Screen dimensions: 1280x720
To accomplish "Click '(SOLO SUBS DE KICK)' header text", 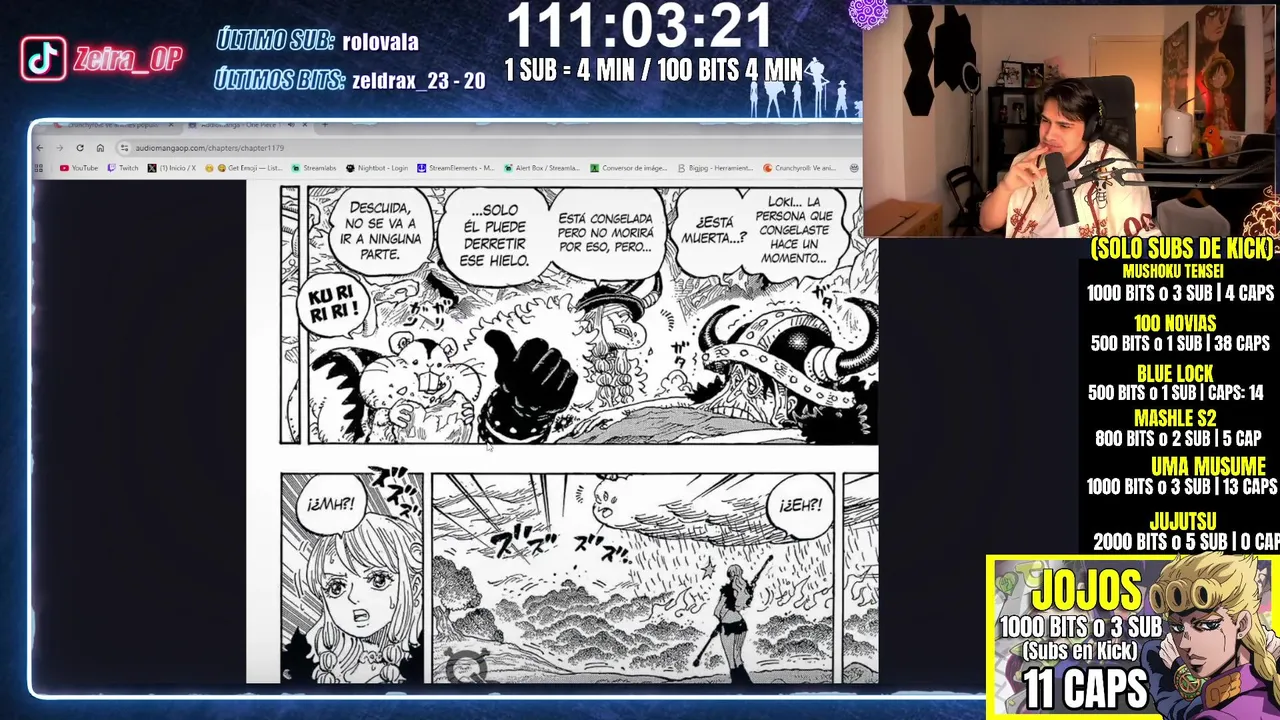I will coord(1182,249).
